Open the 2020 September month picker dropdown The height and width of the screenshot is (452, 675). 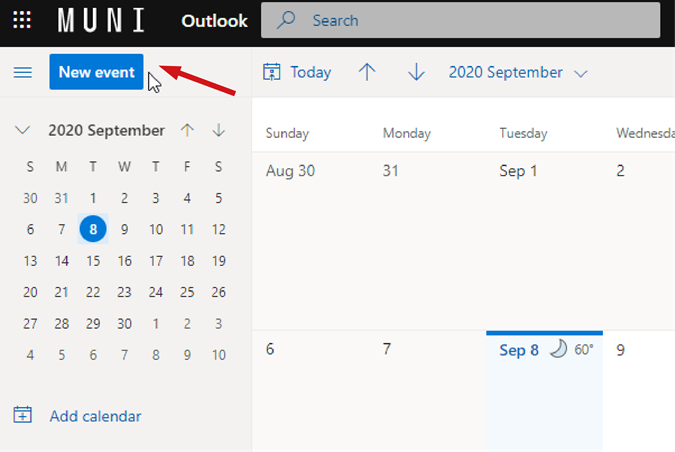coord(517,72)
